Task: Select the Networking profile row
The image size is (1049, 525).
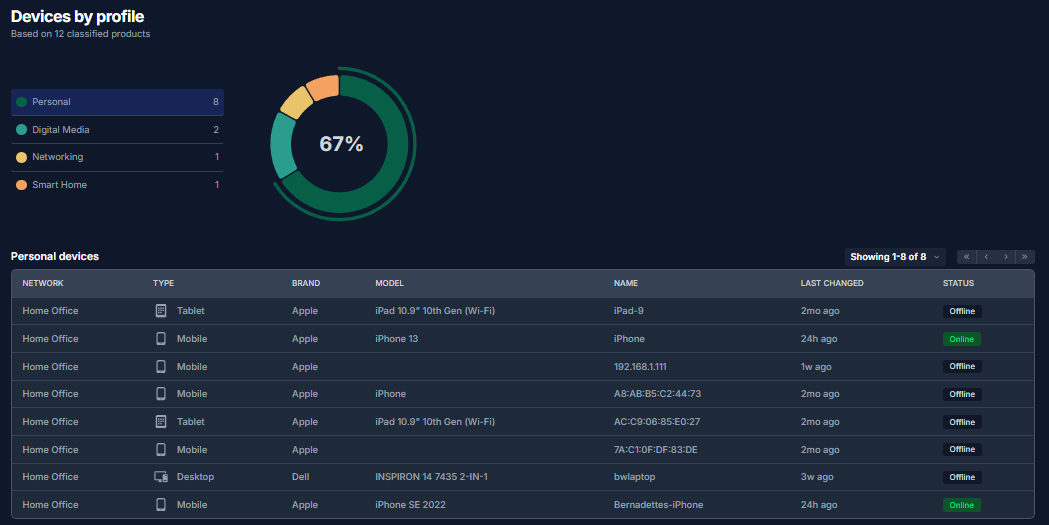Action: click(x=117, y=157)
